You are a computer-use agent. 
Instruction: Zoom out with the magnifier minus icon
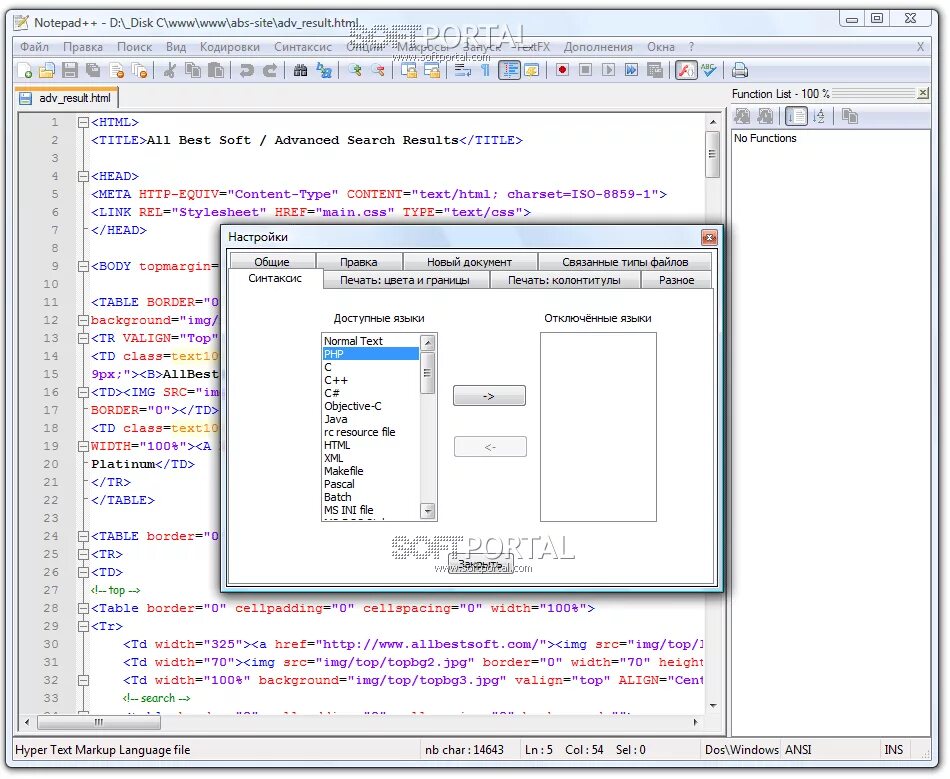378,70
